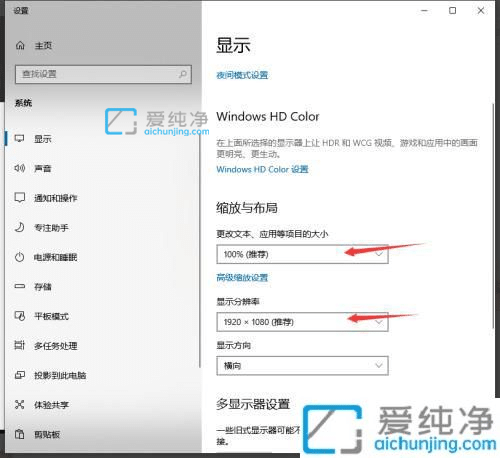Open the 100% (推荐) scaling dropdown
Screen dimensions: 500x458
click(x=302, y=254)
